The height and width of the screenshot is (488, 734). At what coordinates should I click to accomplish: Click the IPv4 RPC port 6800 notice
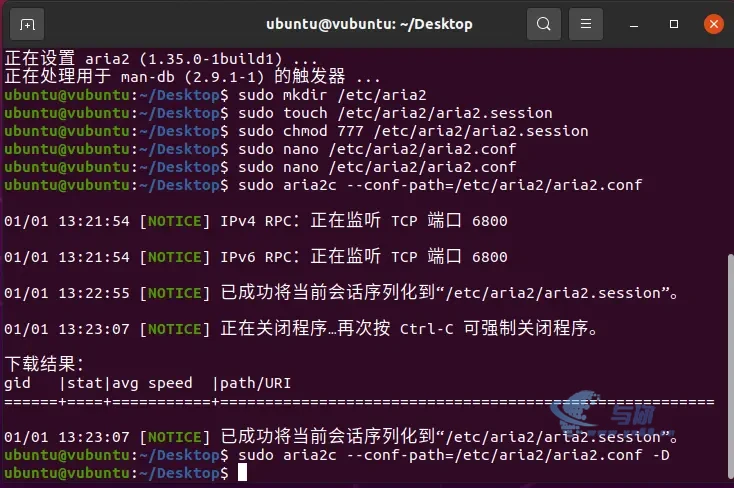256,221
